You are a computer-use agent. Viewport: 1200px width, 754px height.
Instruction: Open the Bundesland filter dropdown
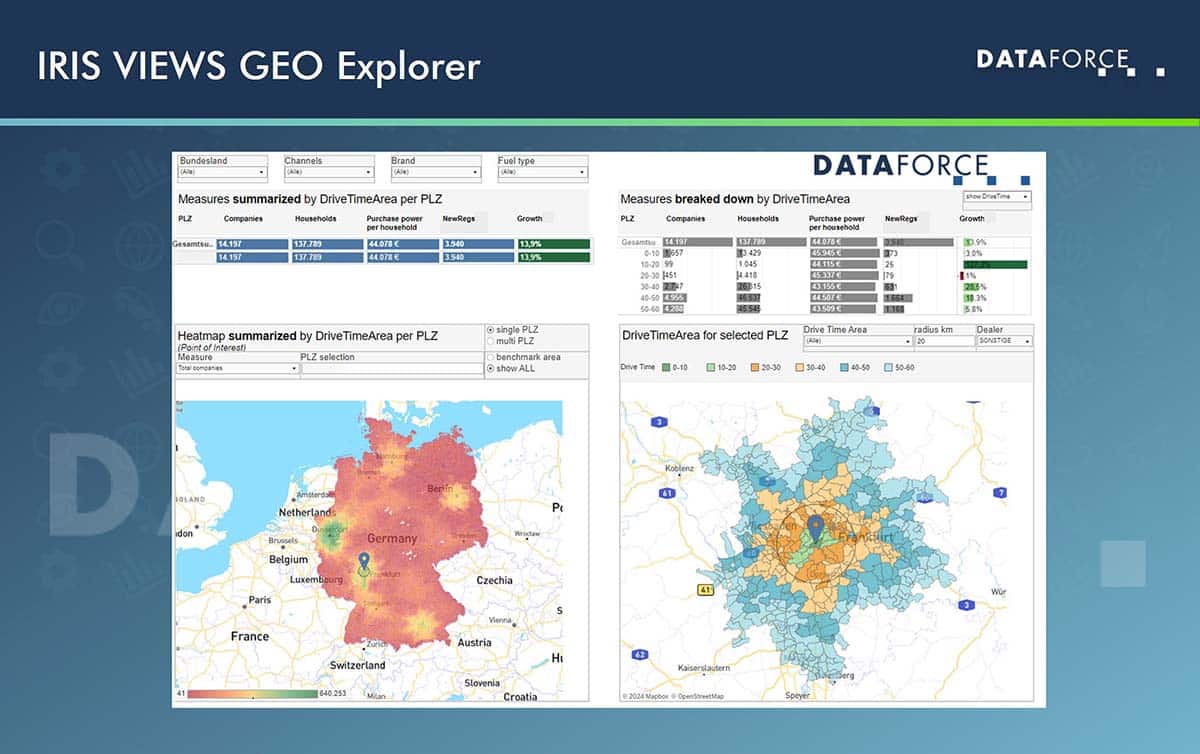[x=222, y=172]
